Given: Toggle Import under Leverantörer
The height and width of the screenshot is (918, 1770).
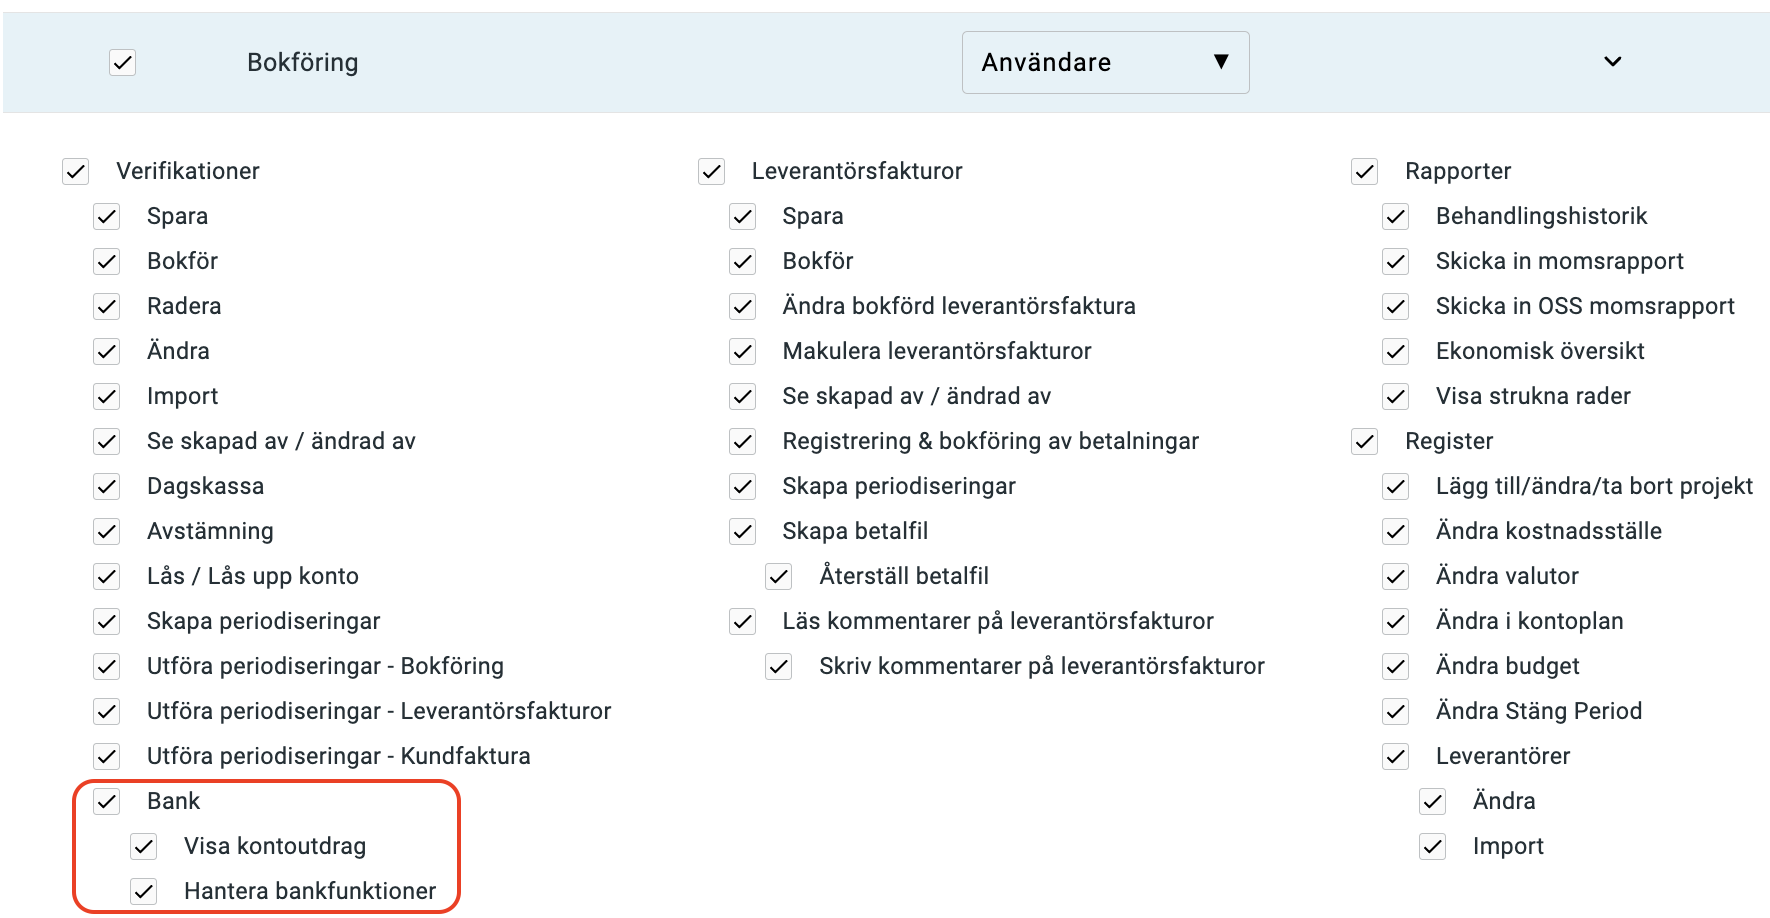Looking at the screenshot, I should pyautogui.click(x=1432, y=846).
